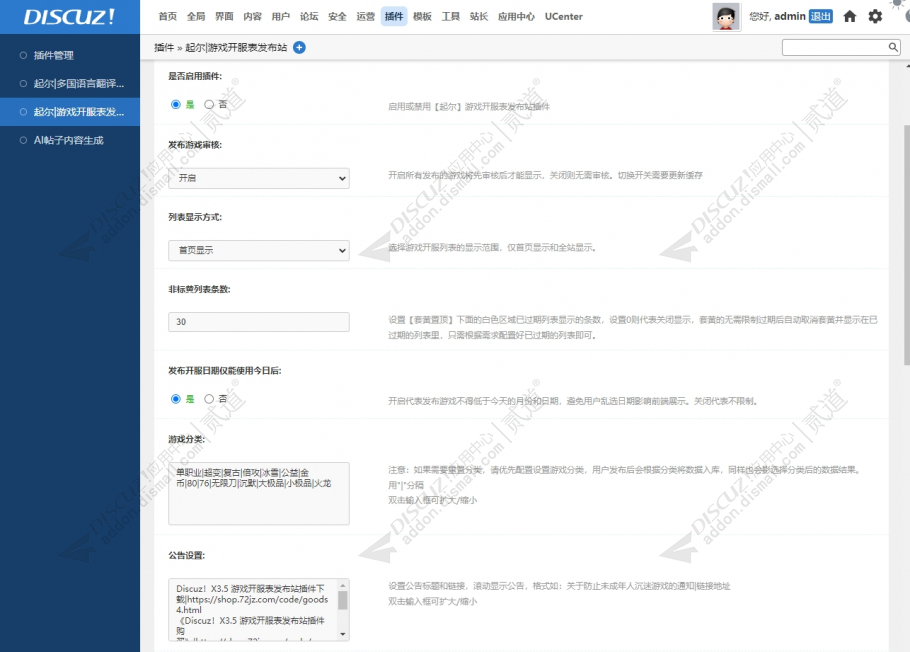Click the sun icon at the top right
Image resolution: width=910 pixels, height=652 pixels.
[899, 4]
